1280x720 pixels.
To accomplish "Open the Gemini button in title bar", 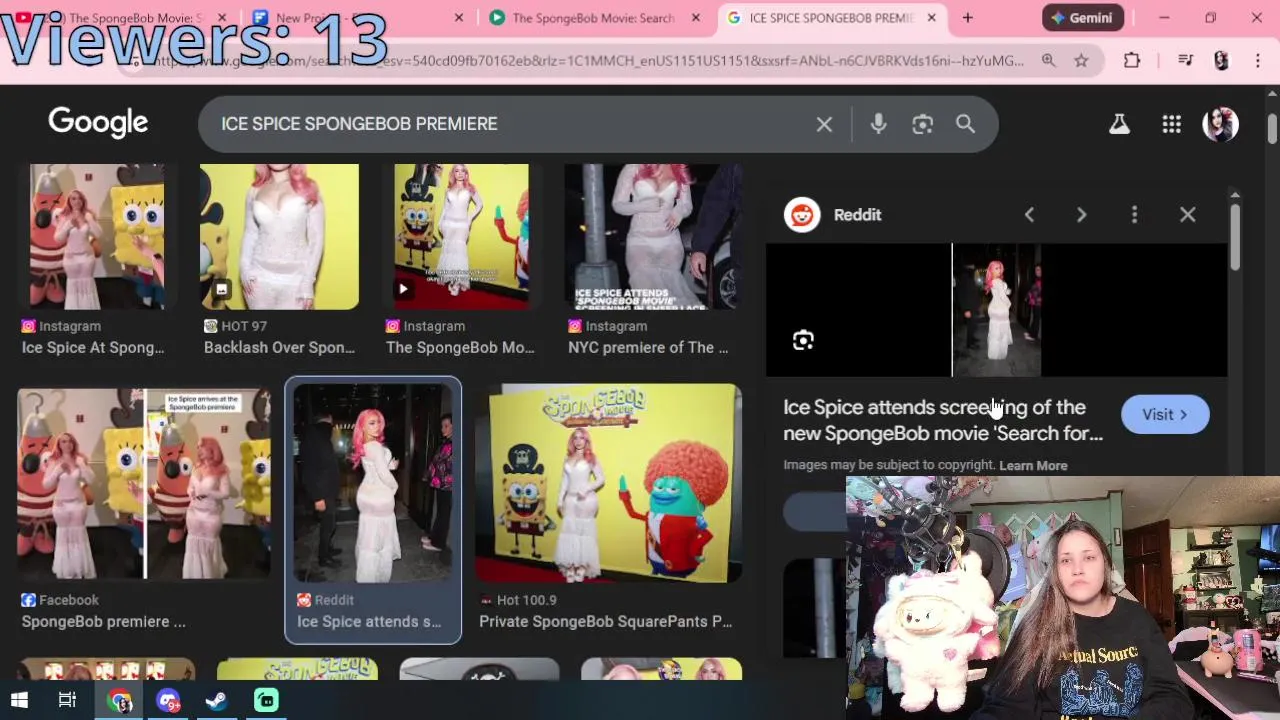I will click(1083, 18).
